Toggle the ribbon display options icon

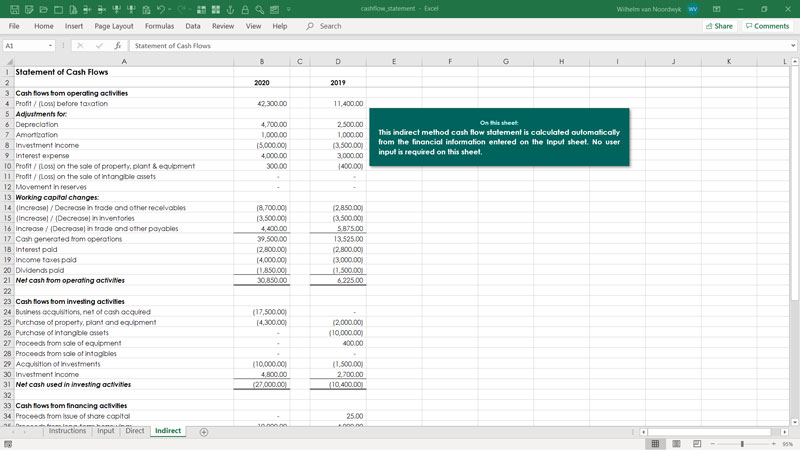(716, 9)
